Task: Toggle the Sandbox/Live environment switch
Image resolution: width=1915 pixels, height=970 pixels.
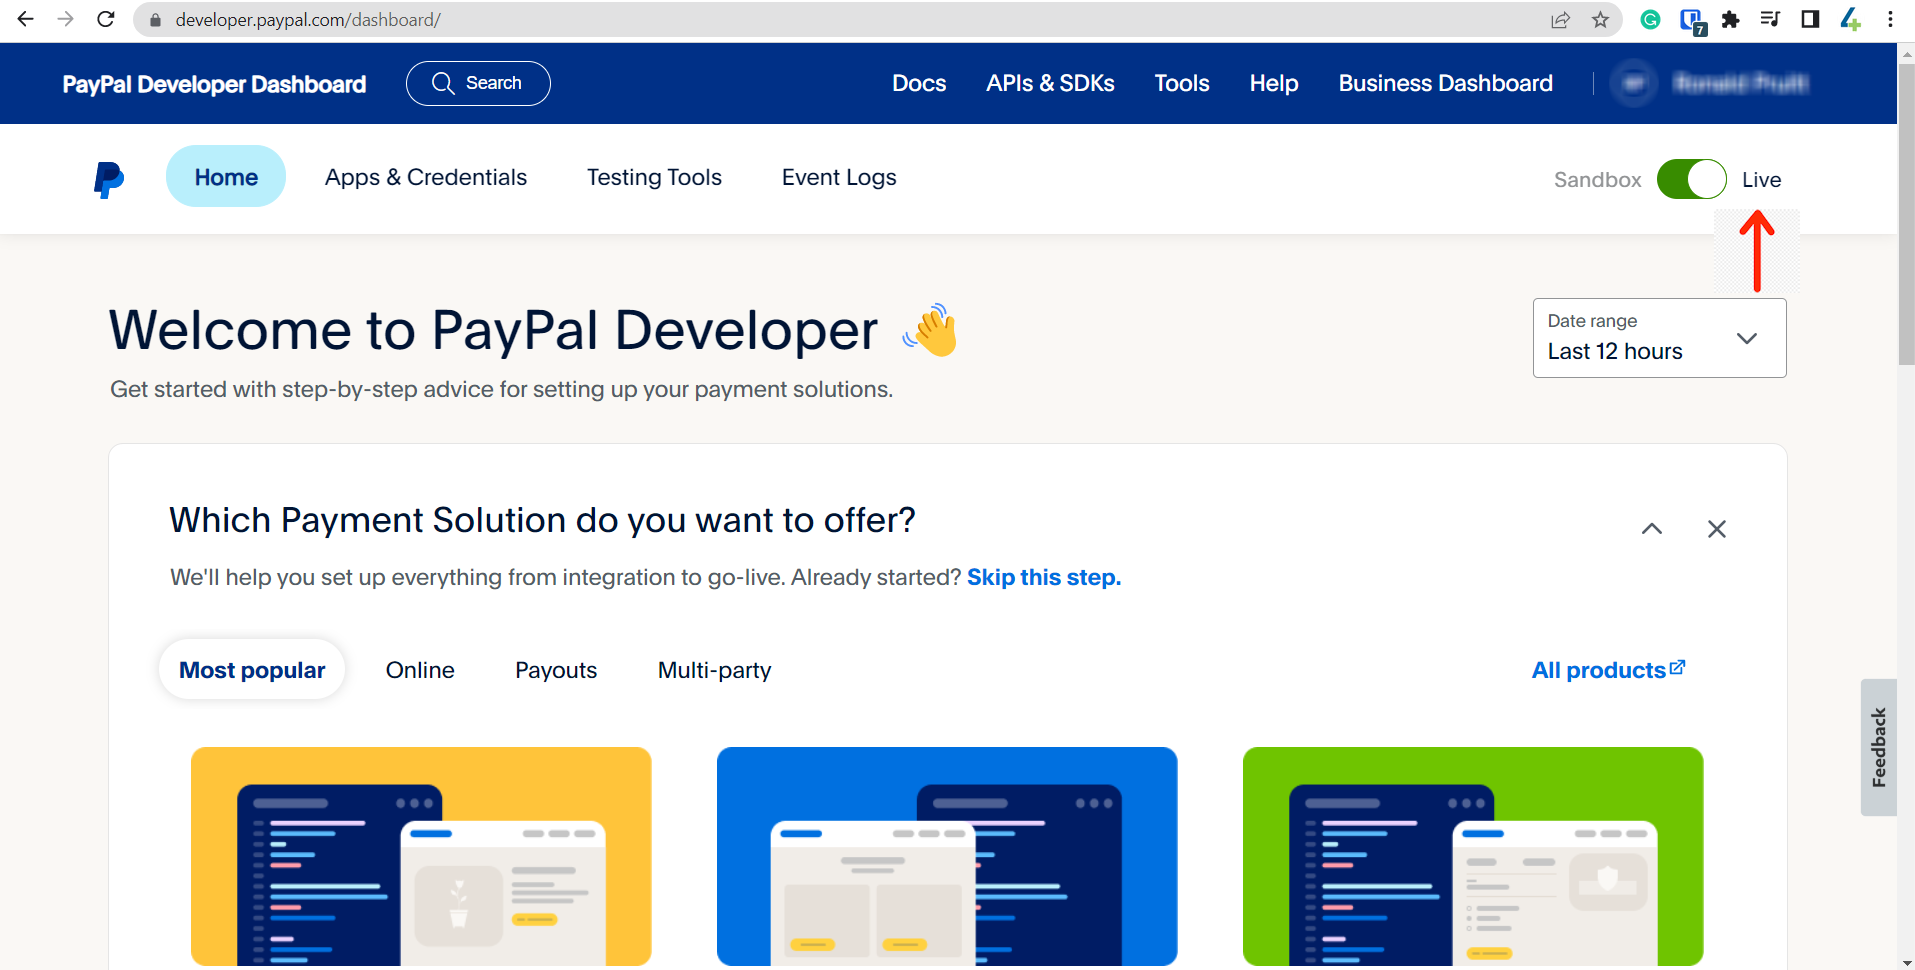Action: point(1691,179)
